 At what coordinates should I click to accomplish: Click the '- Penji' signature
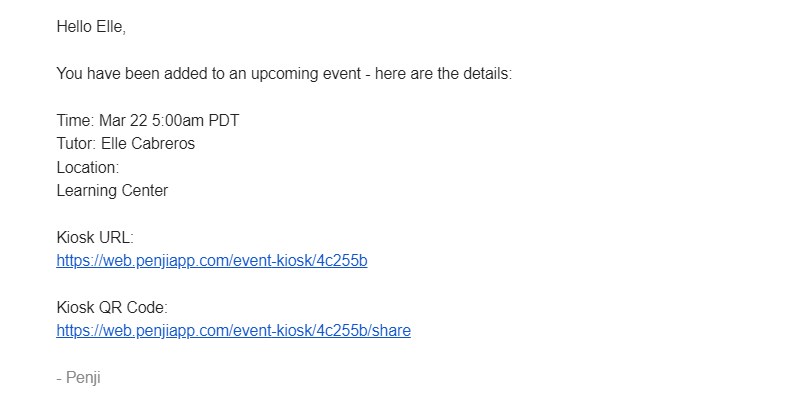click(79, 378)
